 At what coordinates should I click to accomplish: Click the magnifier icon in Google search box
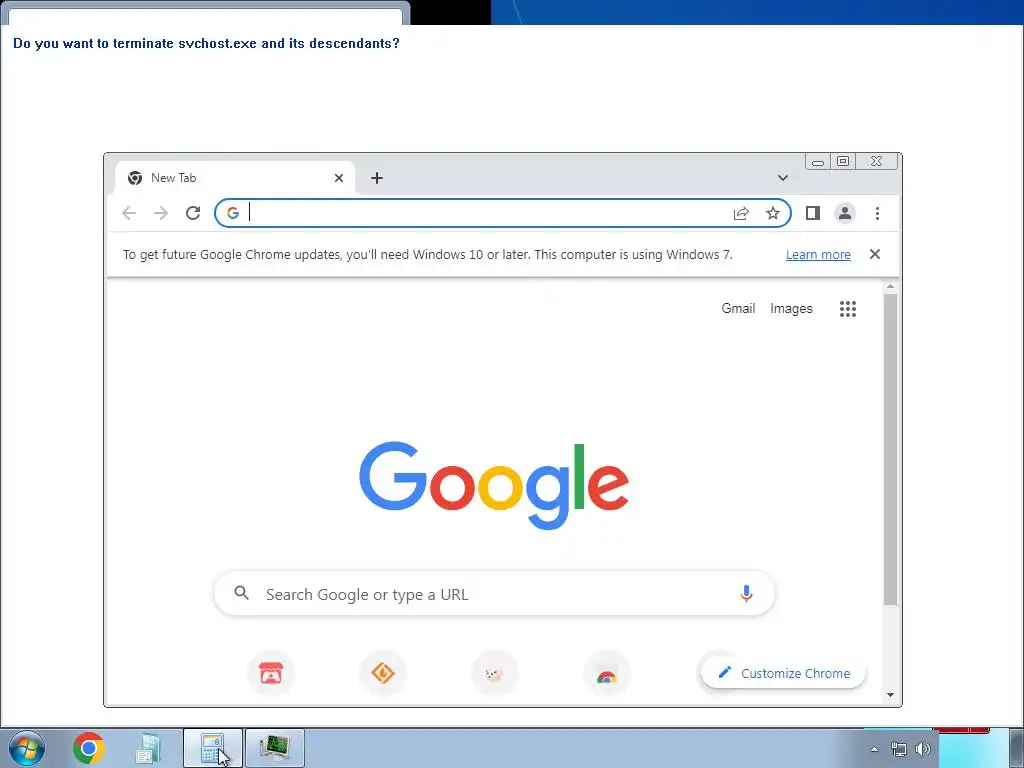pyautogui.click(x=242, y=593)
